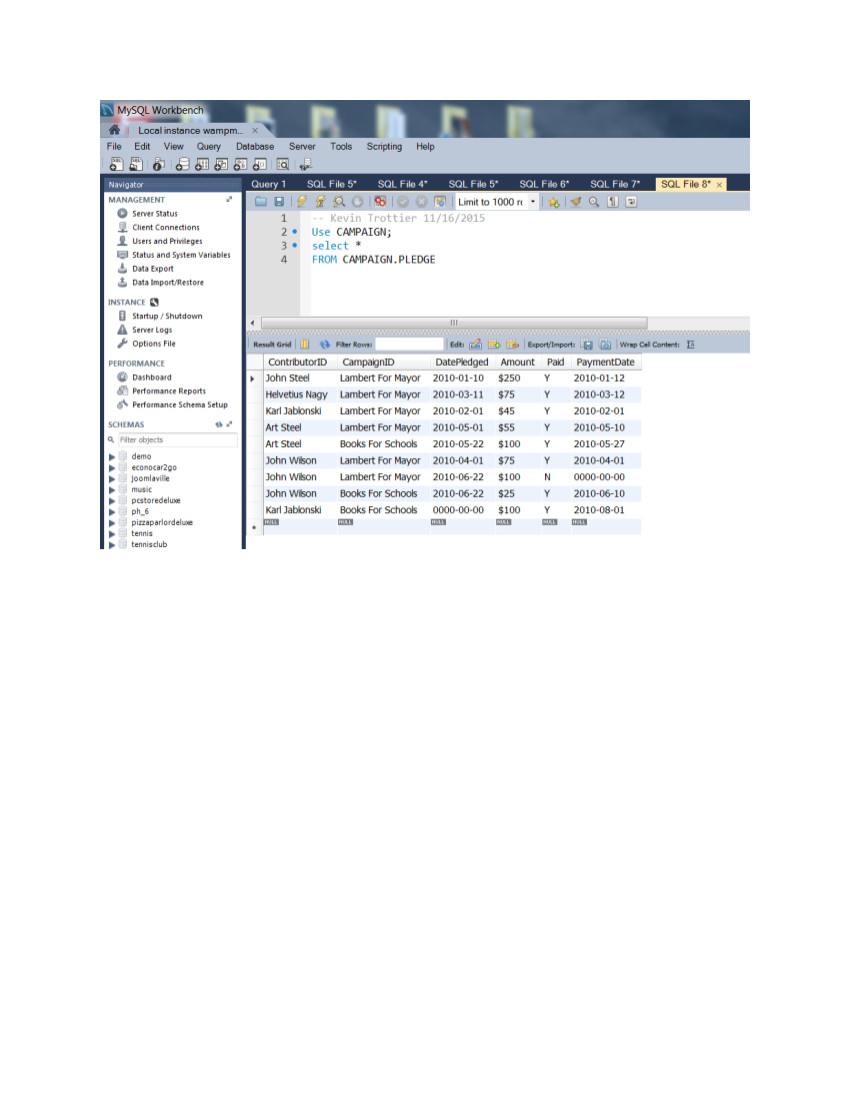The image size is (850, 1100).
Task: Click the Dashboard item under Performance
Action: [x=151, y=377]
